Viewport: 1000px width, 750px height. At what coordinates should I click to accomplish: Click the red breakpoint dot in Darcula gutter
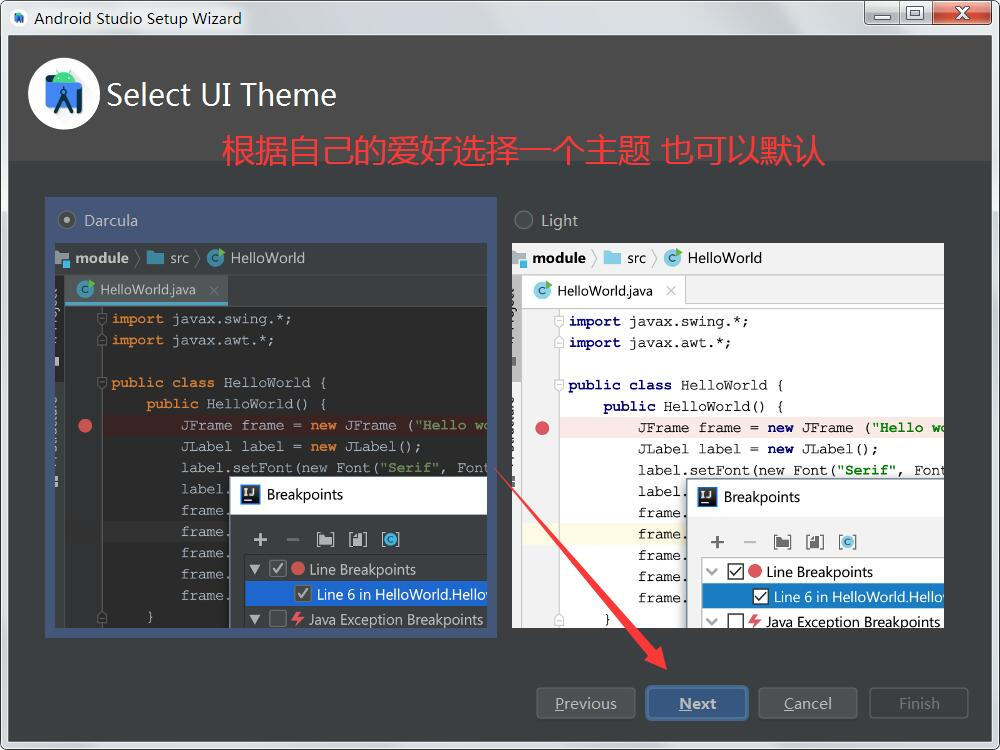point(85,425)
